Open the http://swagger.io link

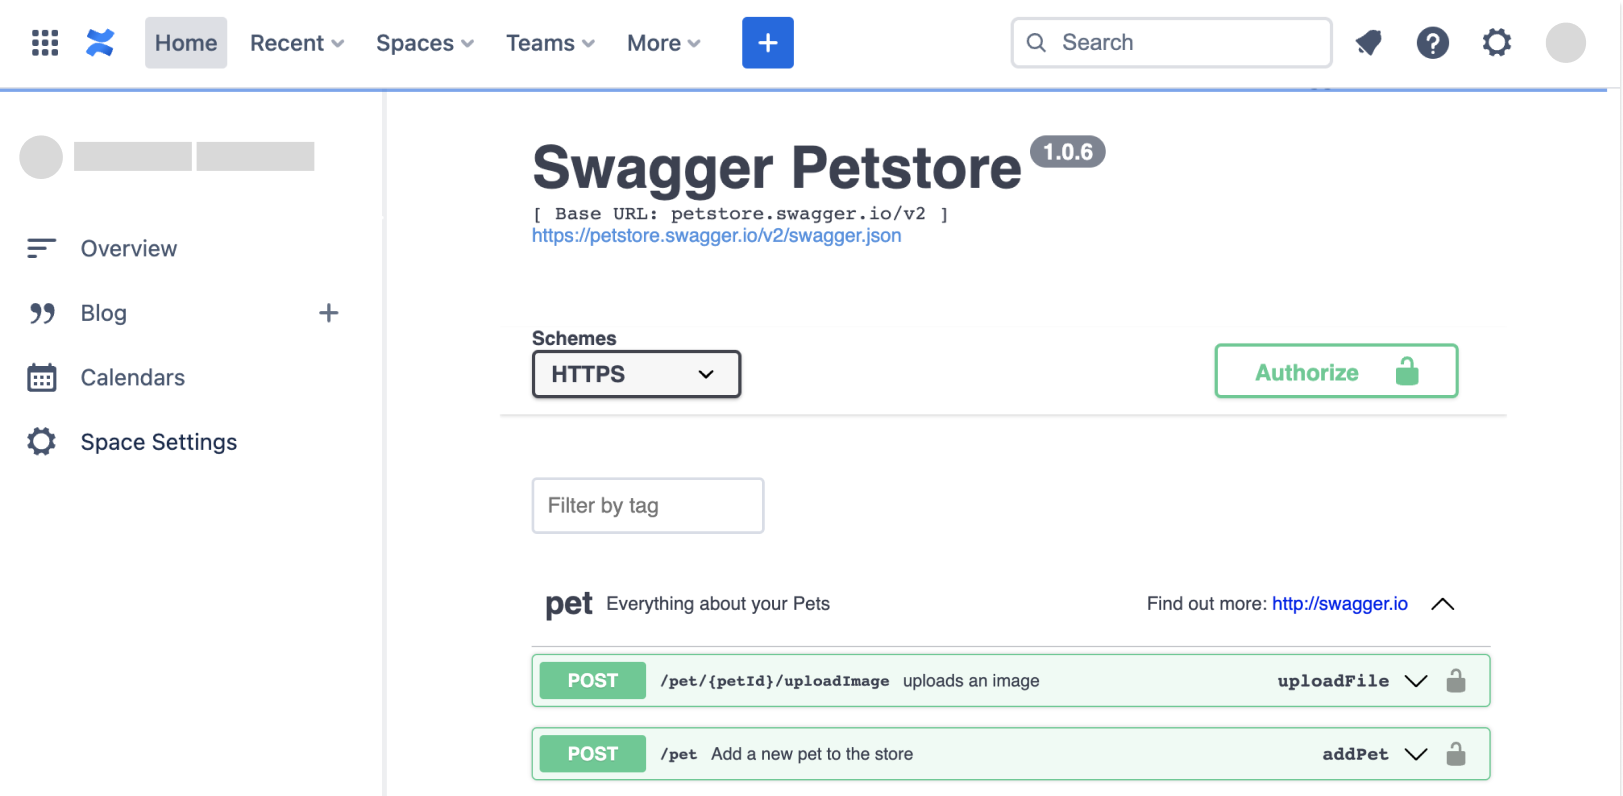1340,604
